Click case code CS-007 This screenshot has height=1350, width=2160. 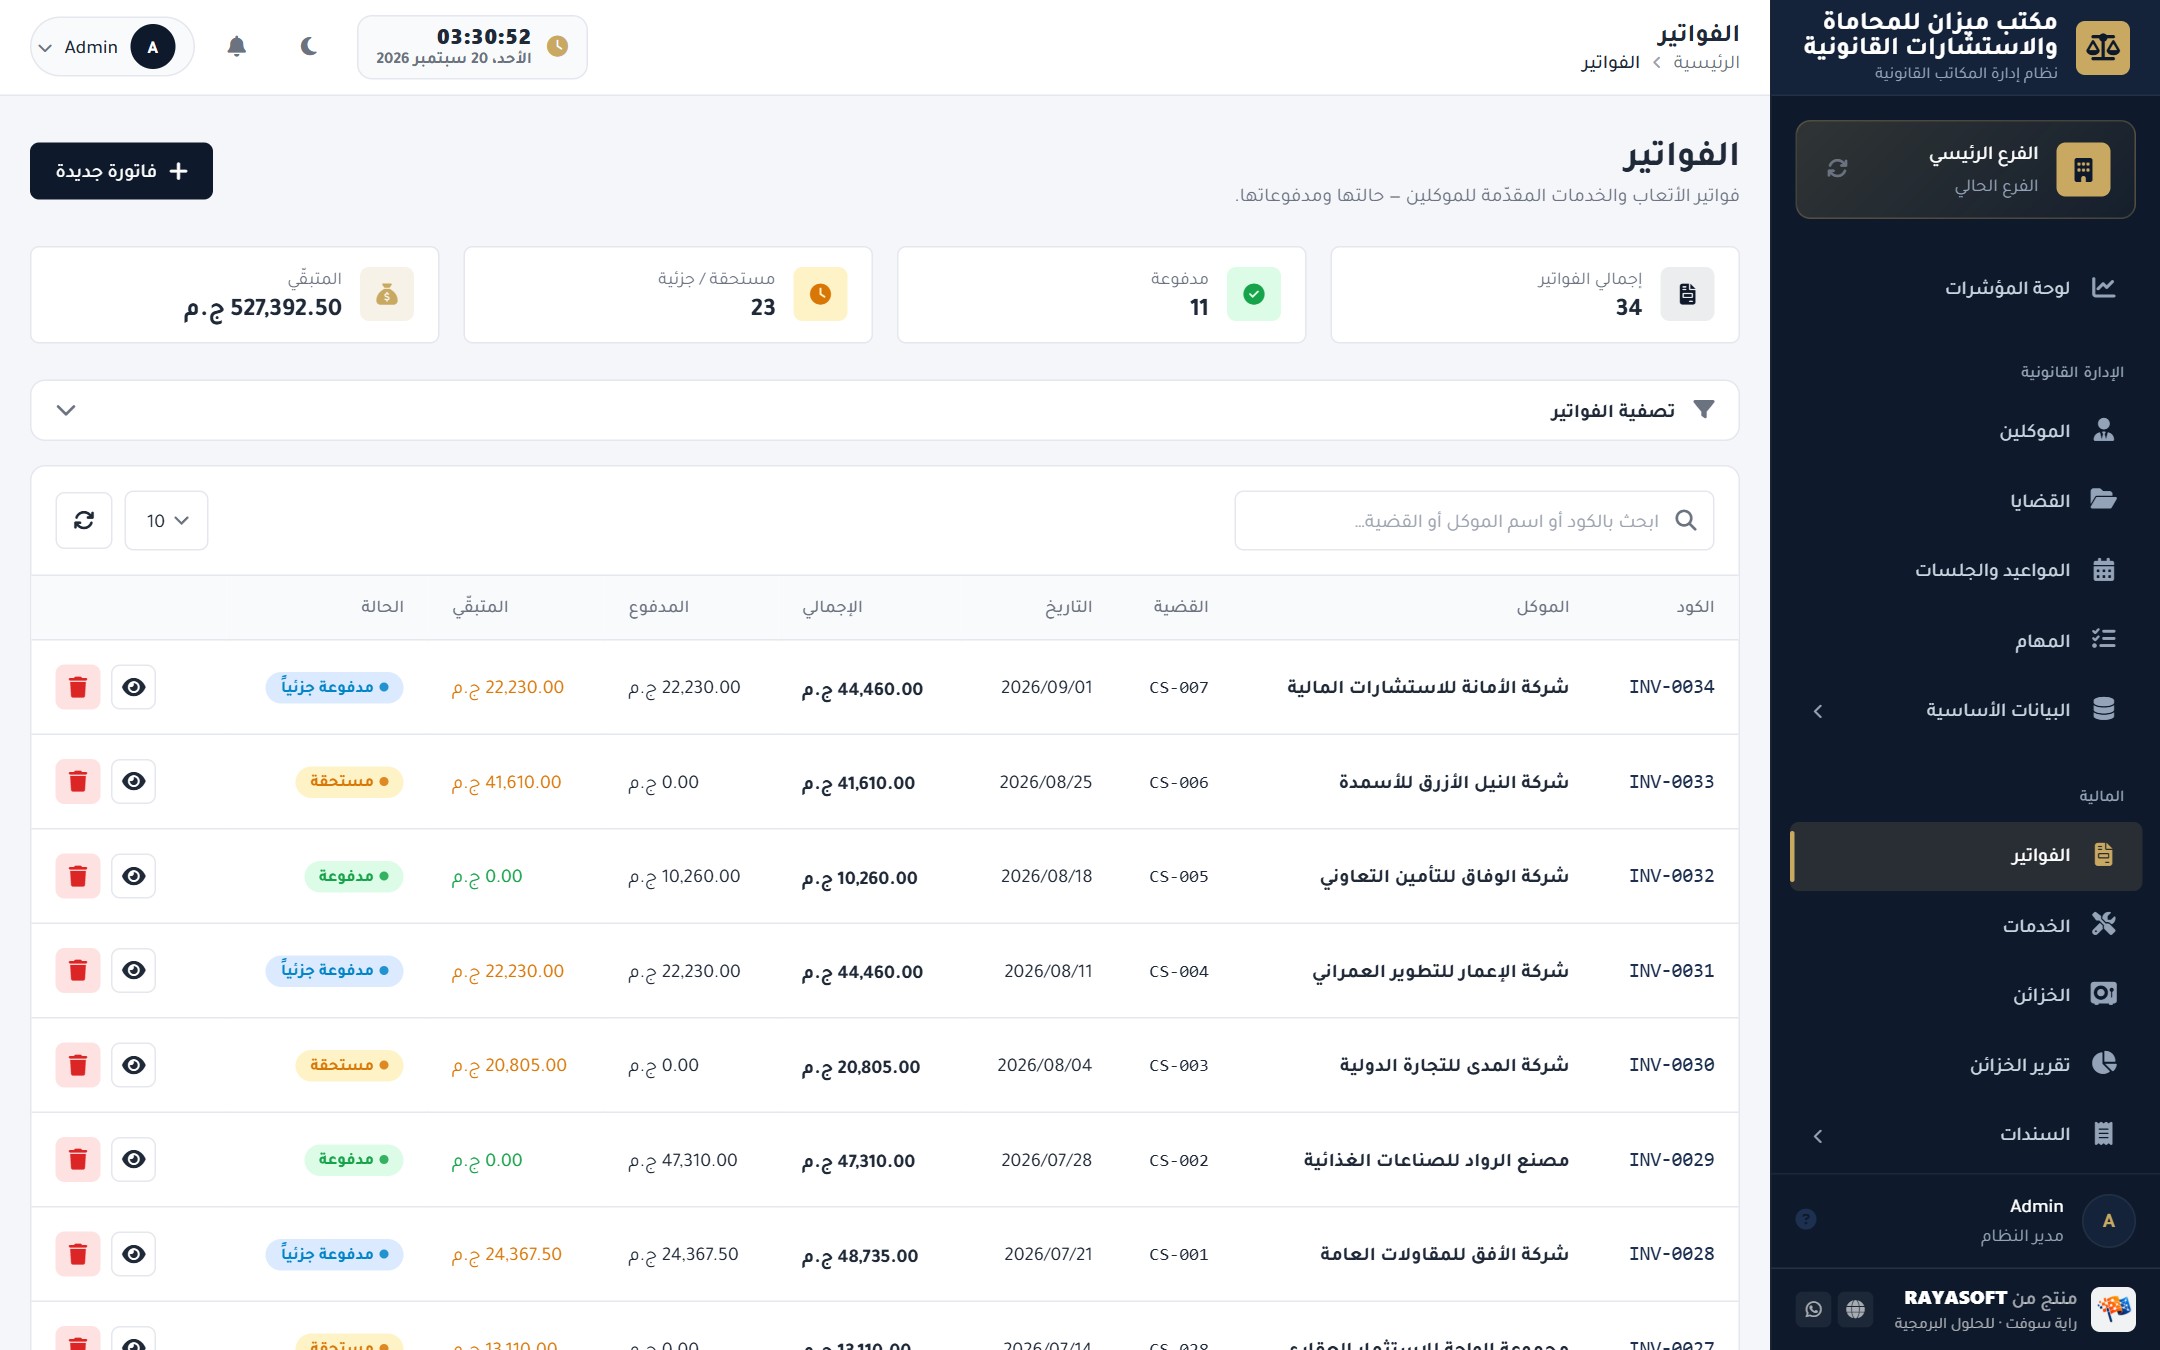point(1179,687)
